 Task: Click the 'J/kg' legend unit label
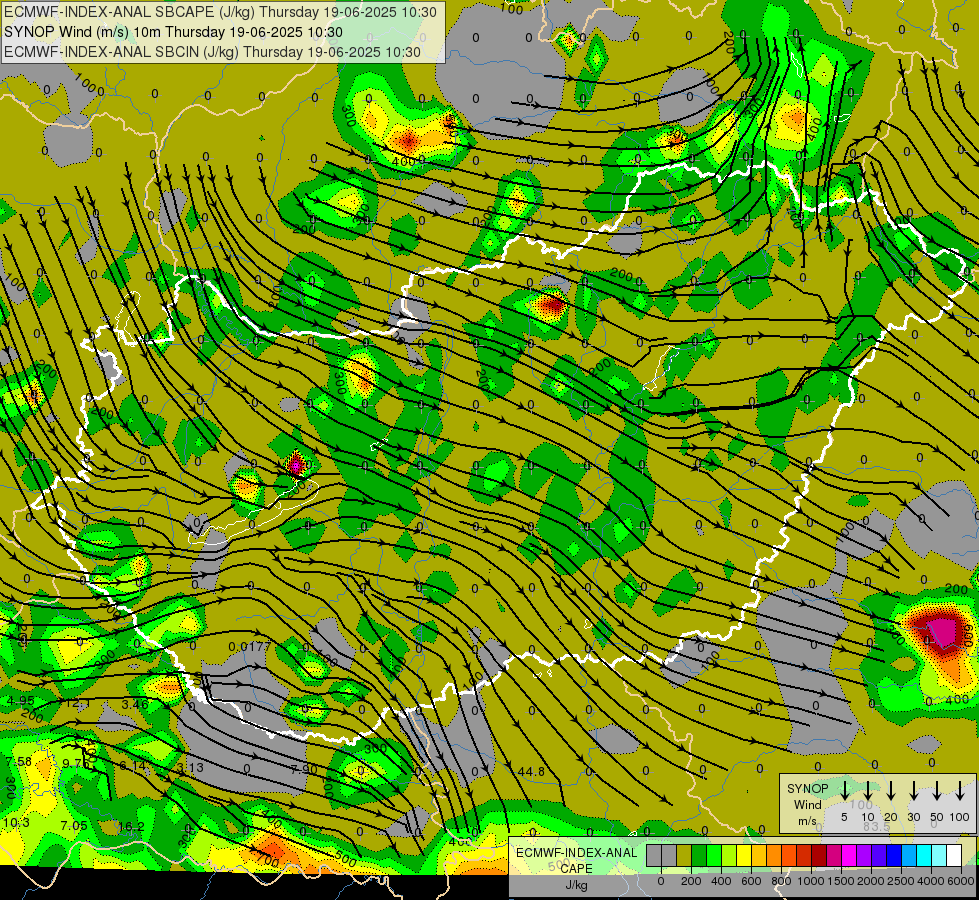576,885
